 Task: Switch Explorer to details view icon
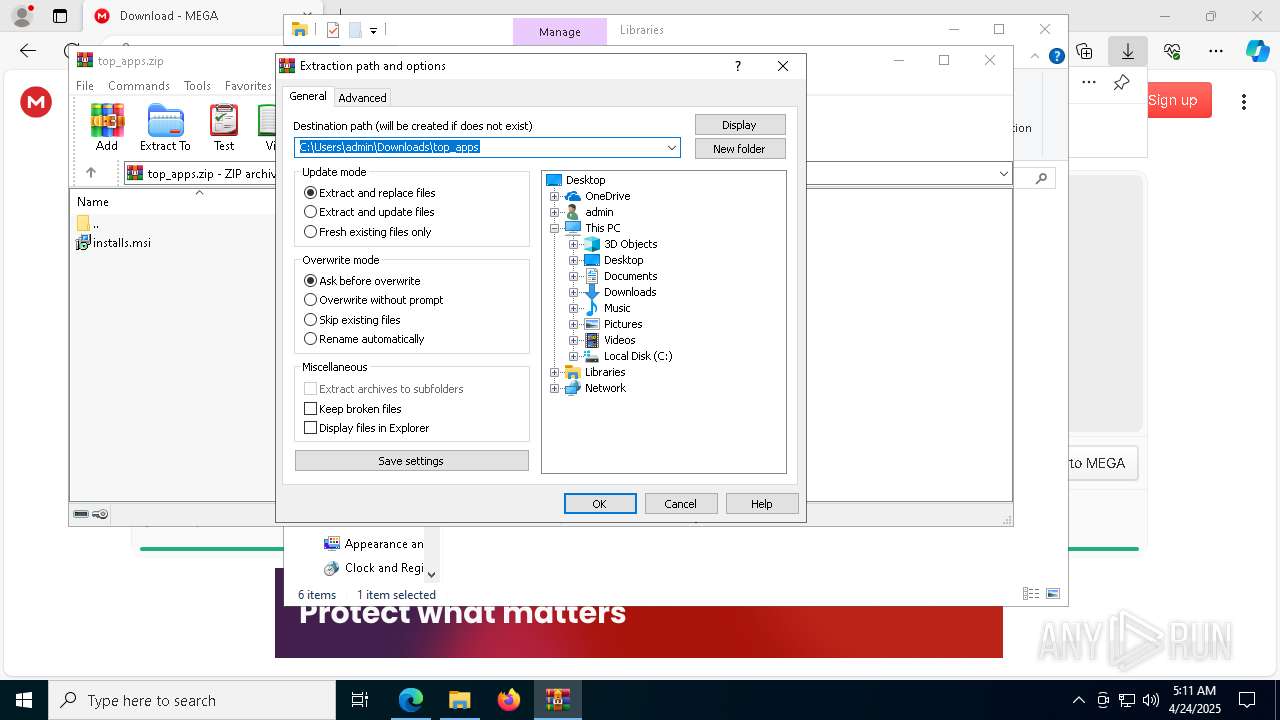pyautogui.click(x=1031, y=594)
